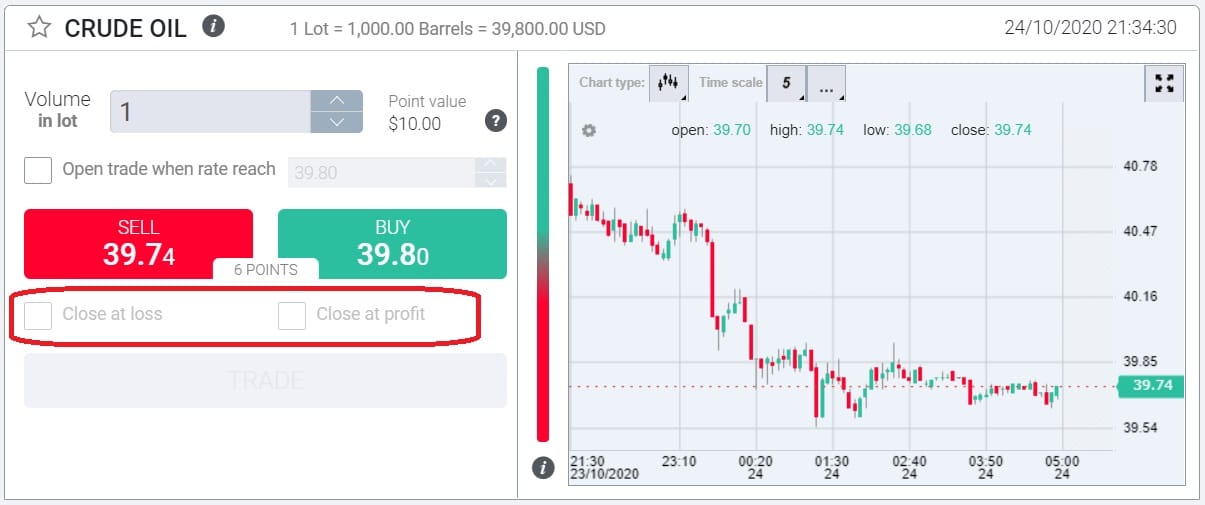Screen dimensions: 1205x505
Task: Click the info icon below the sentiment bar
Action: pyautogui.click(x=543, y=467)
